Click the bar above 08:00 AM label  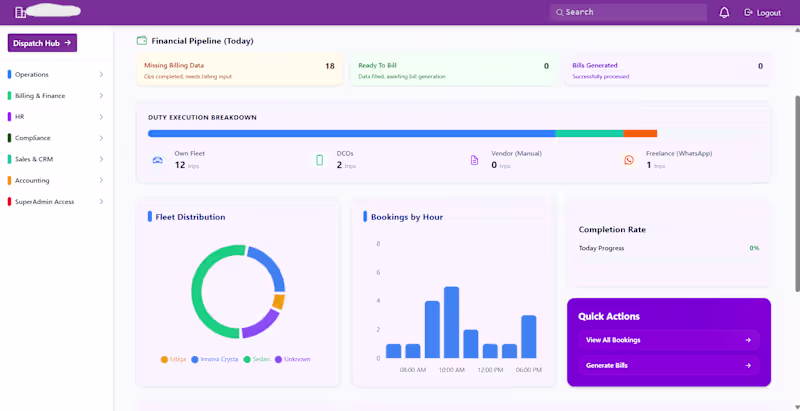coord(413,351)
